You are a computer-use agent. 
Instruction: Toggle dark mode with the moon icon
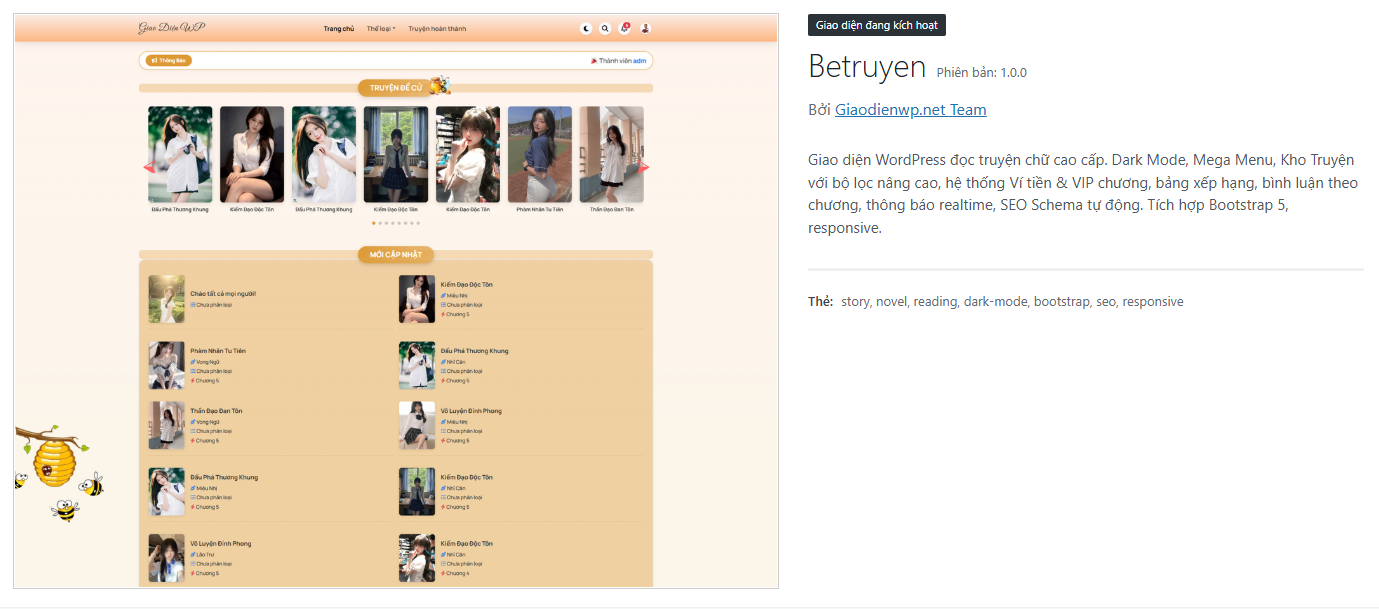click(586, 28)
